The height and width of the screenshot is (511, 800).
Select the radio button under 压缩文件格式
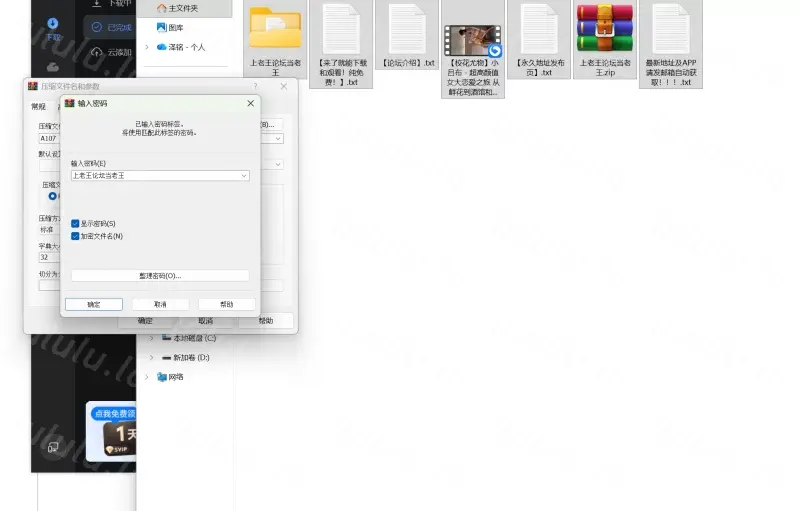(53, 196)
